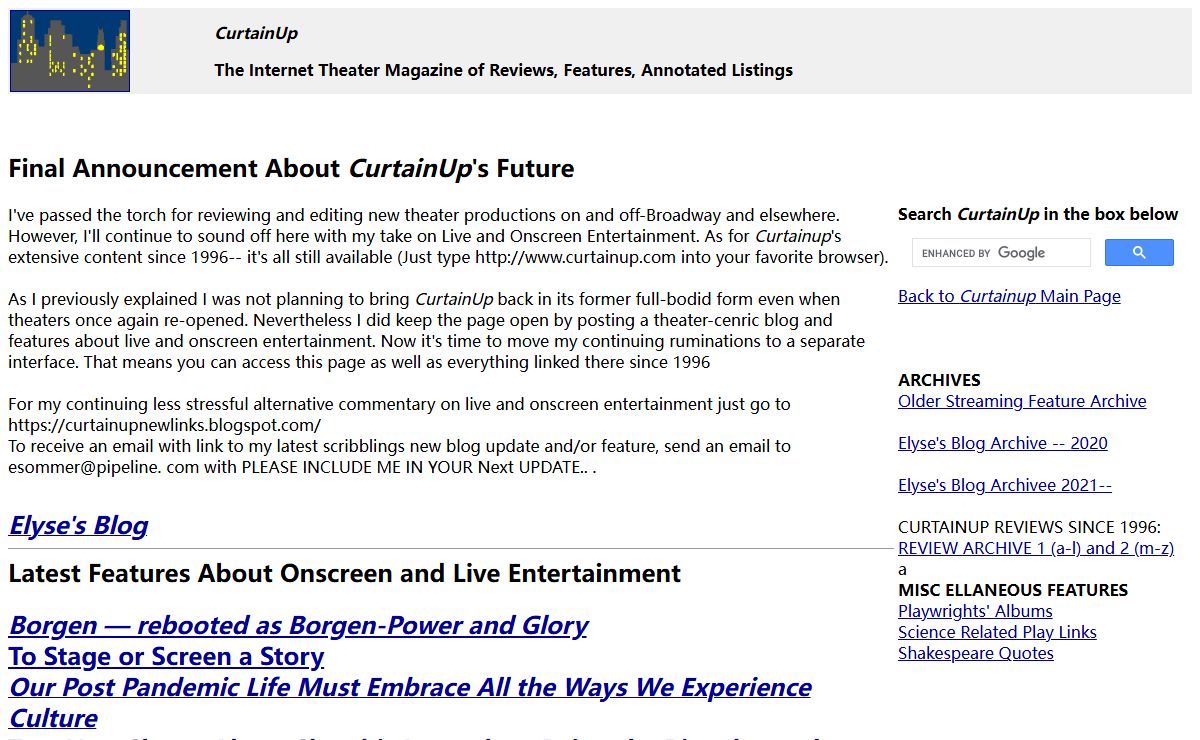The width and height of the screenshot is (1200, 740).
Task: Open Elyse's Blog Archivee 2021-- link
Action: [x=1005, y=485]
